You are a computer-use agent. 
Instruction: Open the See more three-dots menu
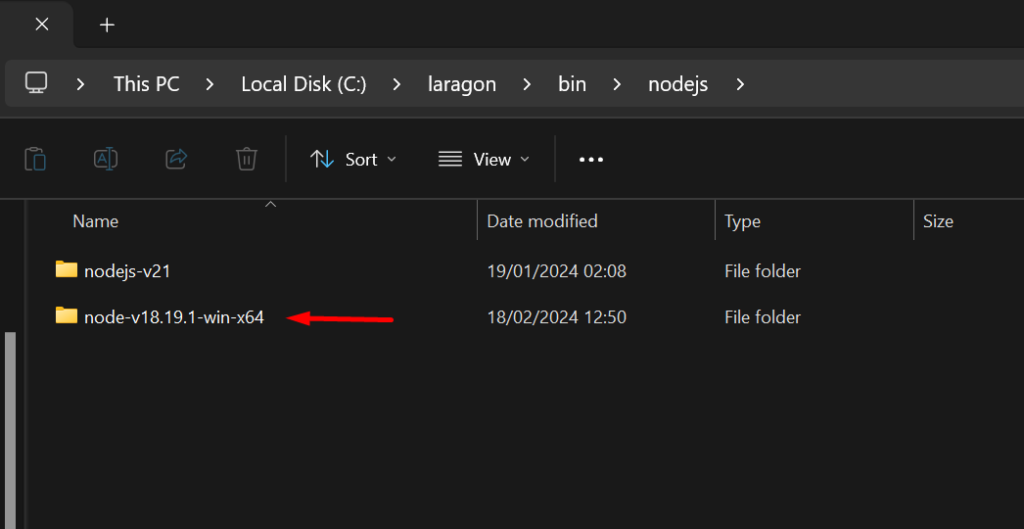[x=591, y=159]
